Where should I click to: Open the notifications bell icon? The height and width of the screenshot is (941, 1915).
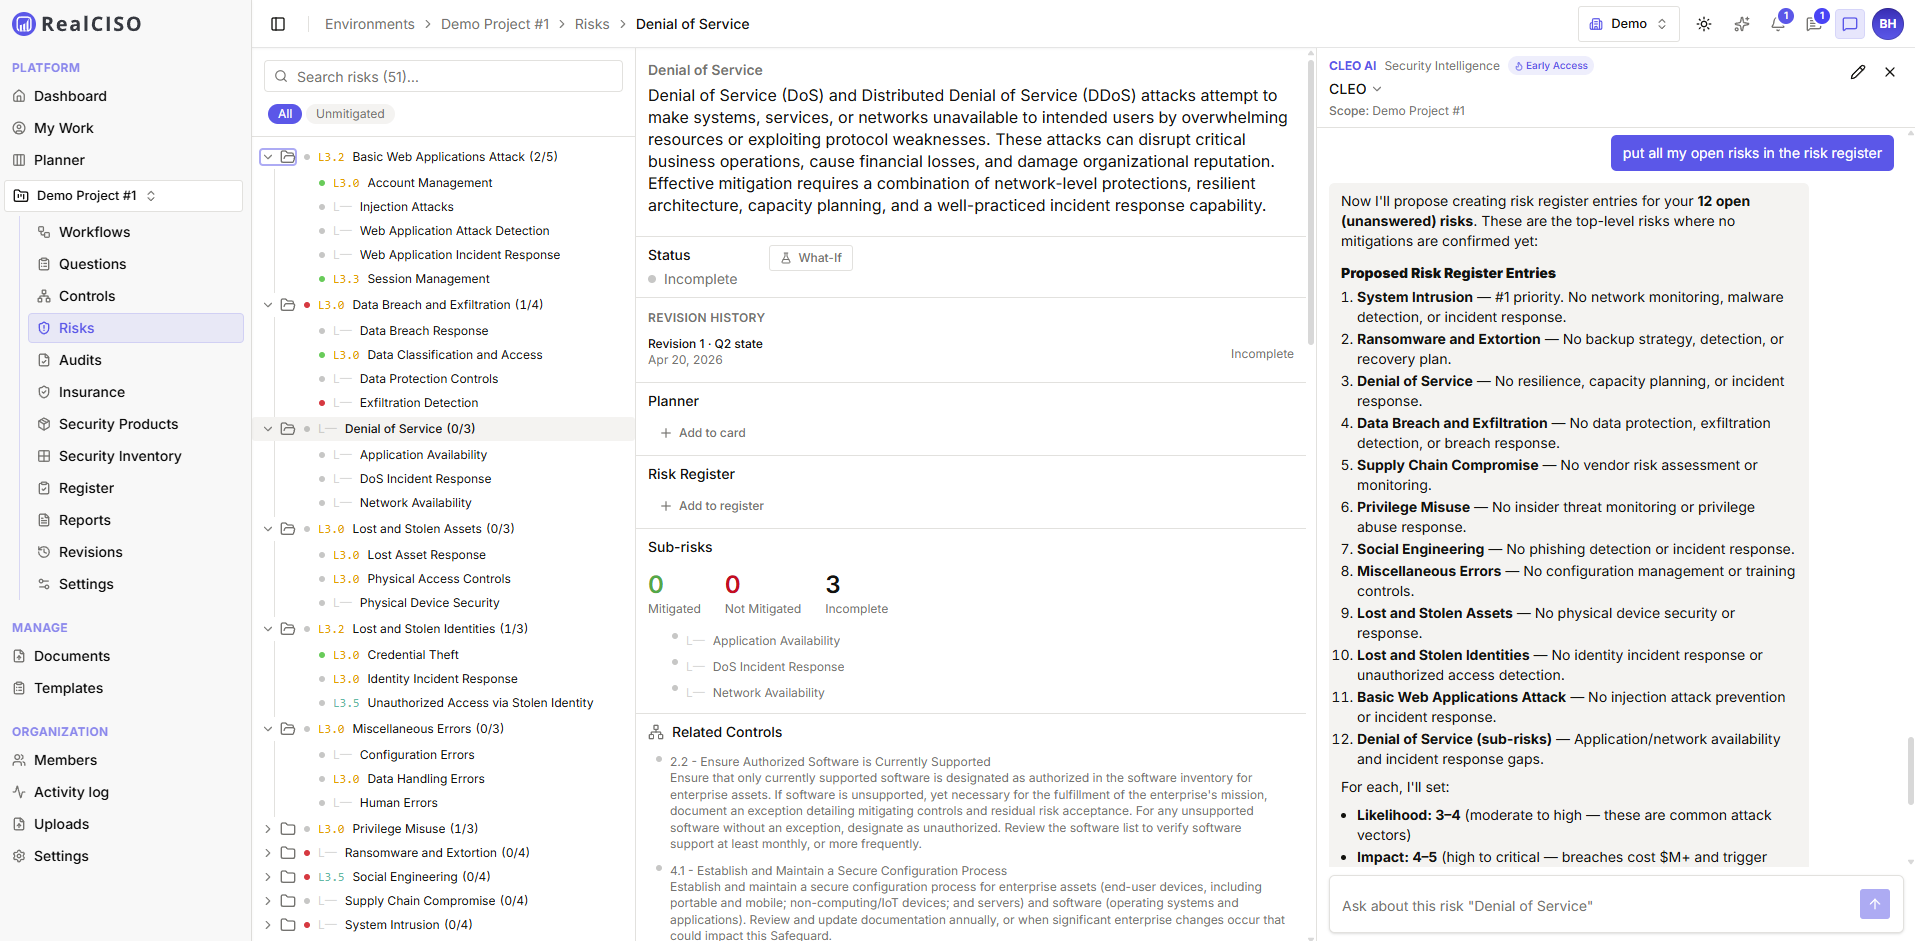pyautogui.click(x=1778, y=24)
